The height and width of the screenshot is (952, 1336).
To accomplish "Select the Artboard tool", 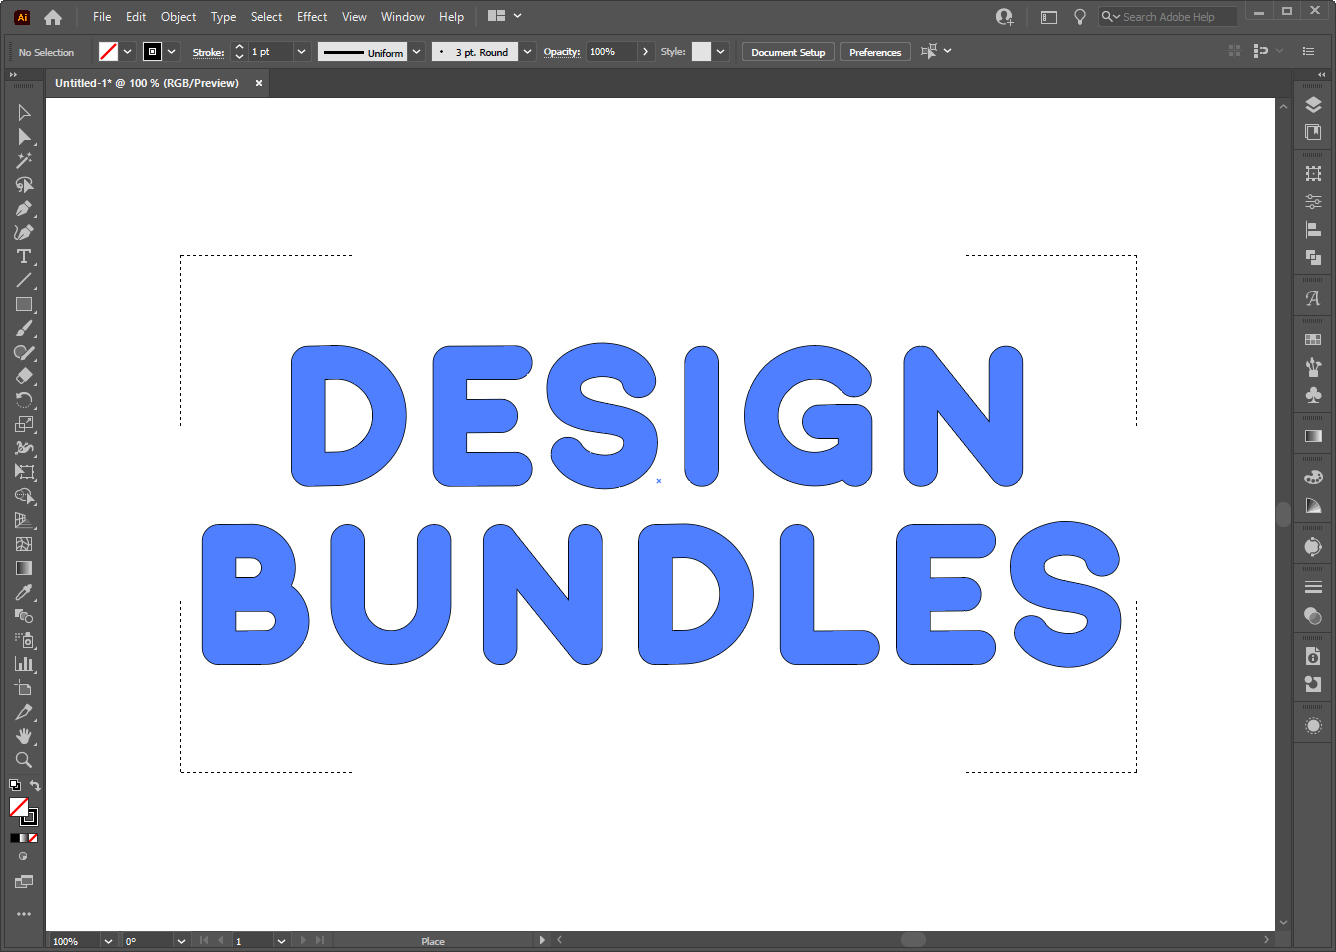I will [x=24, y=689].
